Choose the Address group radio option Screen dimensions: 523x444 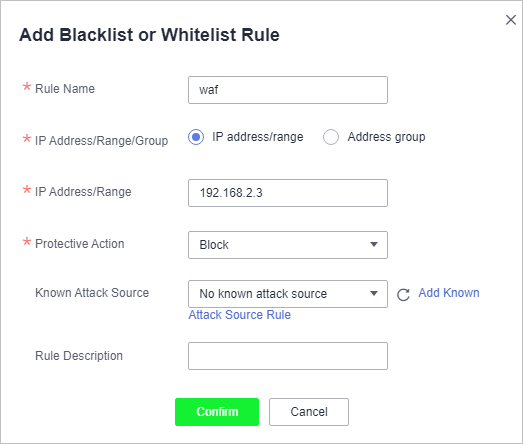click(x=331, y=137)
